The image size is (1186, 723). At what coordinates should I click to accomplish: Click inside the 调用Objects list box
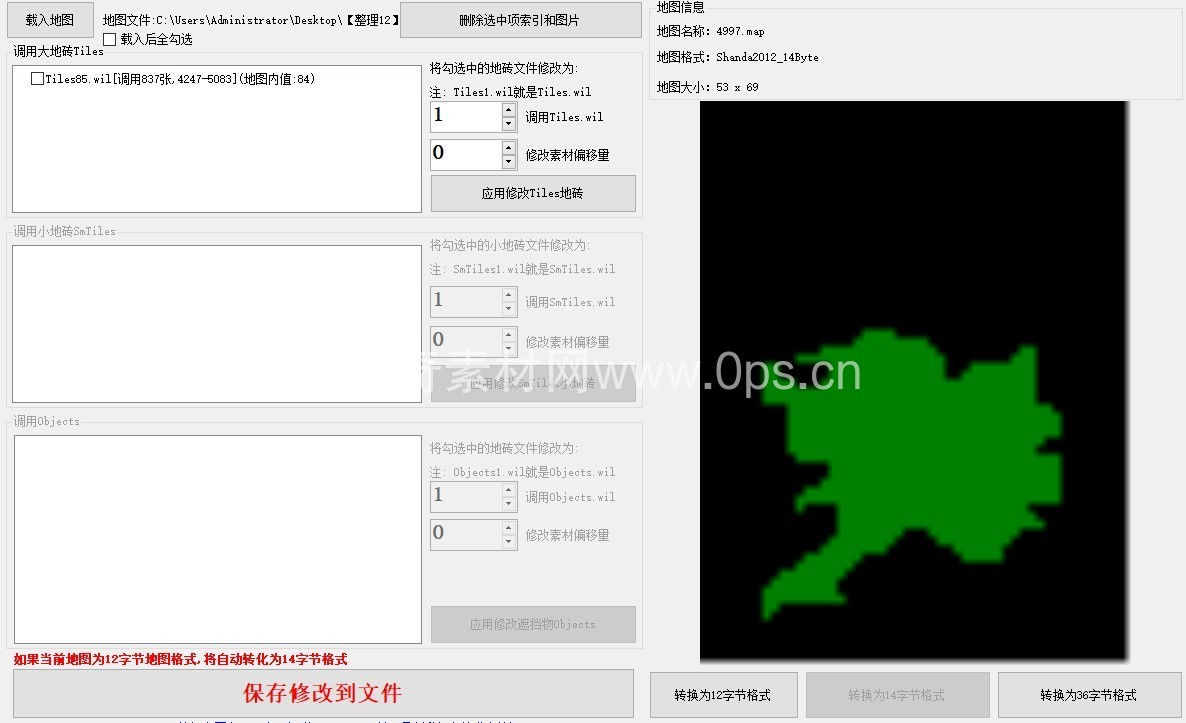(x=216, y=539)
